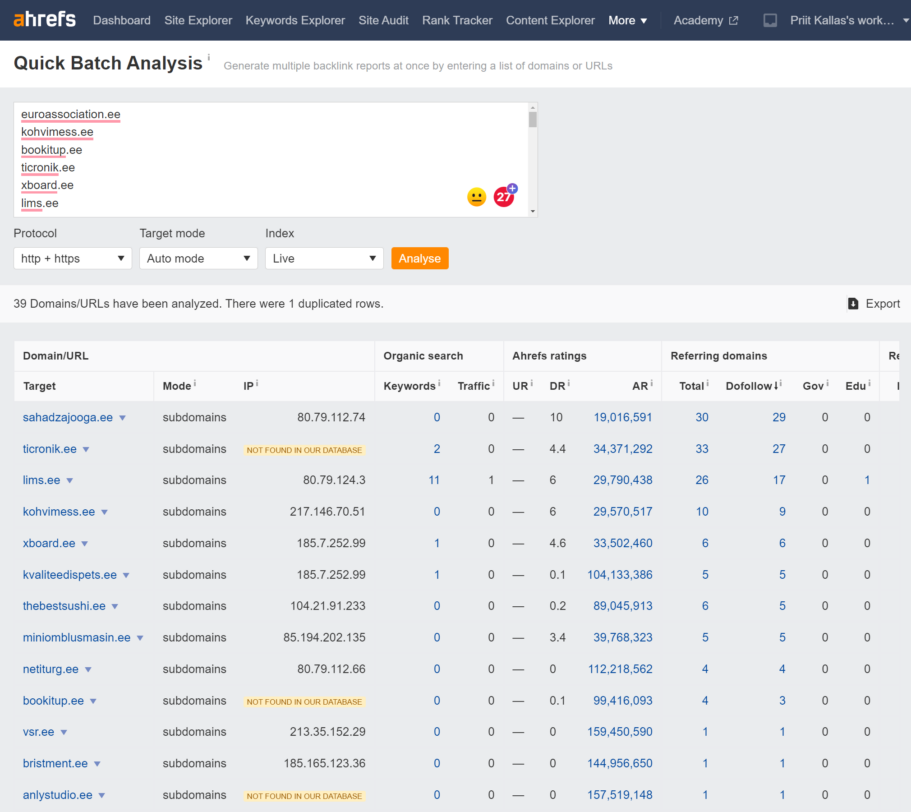Open the Index dropdown showing Live

[x=324, y=258]
